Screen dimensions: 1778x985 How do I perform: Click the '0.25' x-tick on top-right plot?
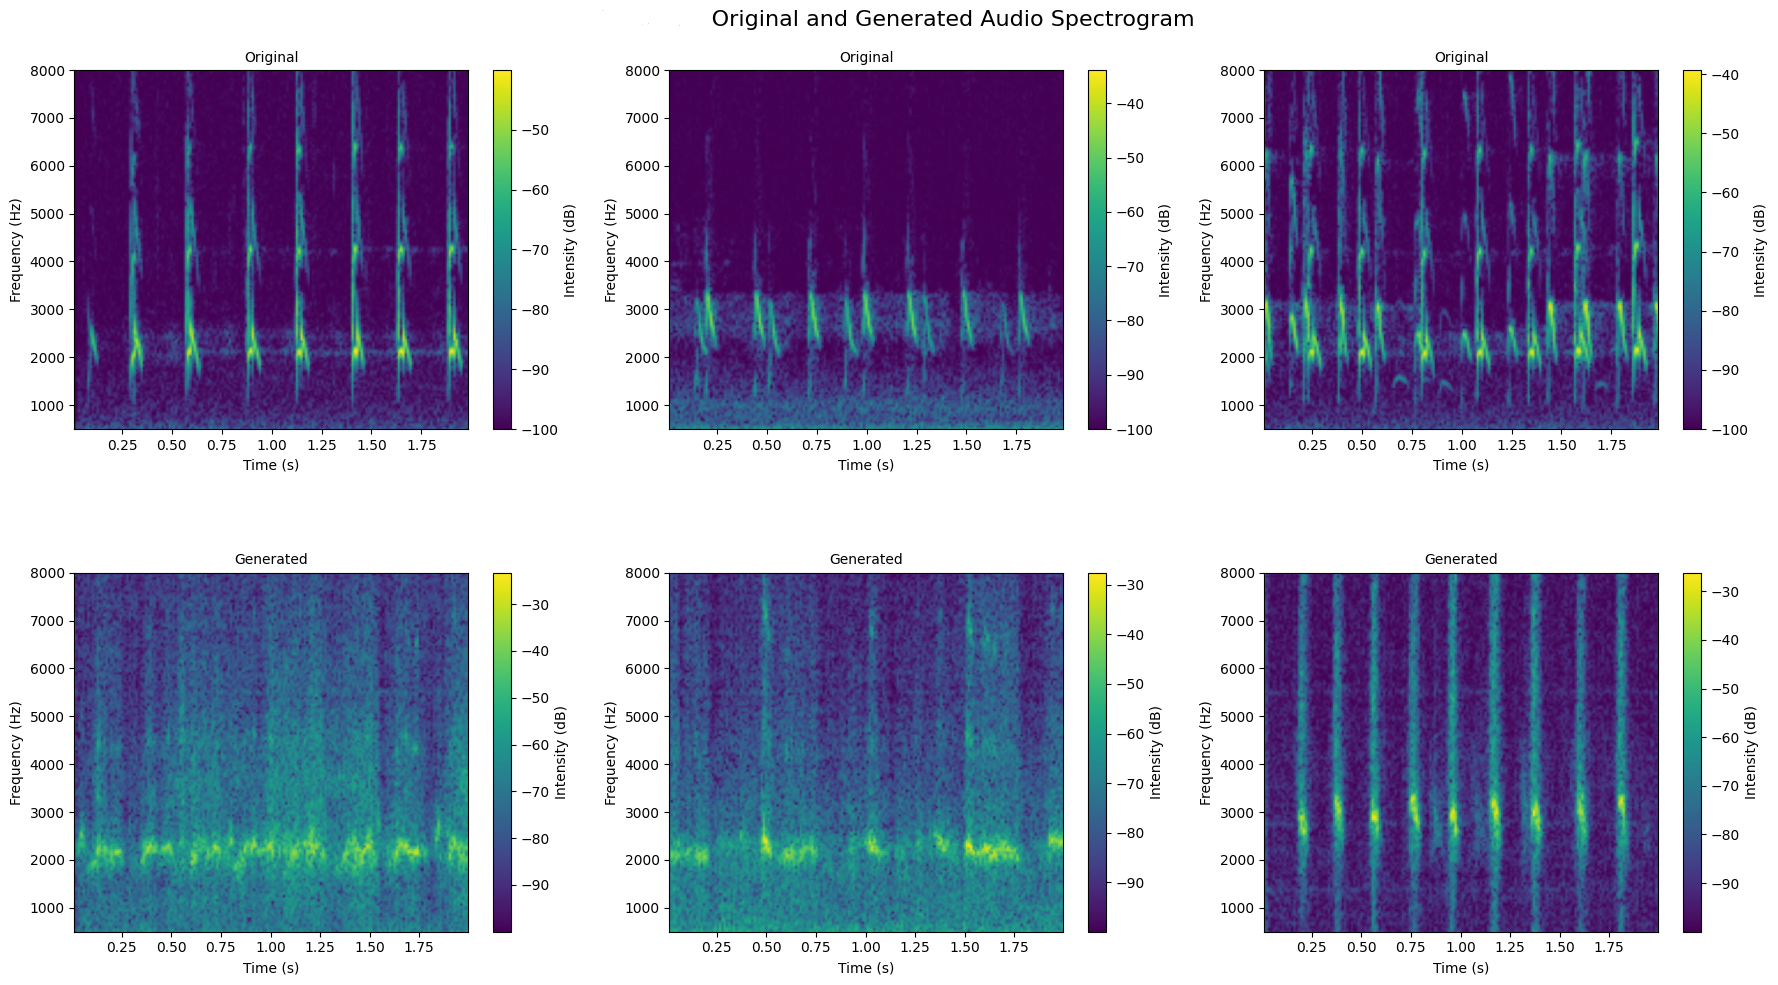[x=1311, y=444]
